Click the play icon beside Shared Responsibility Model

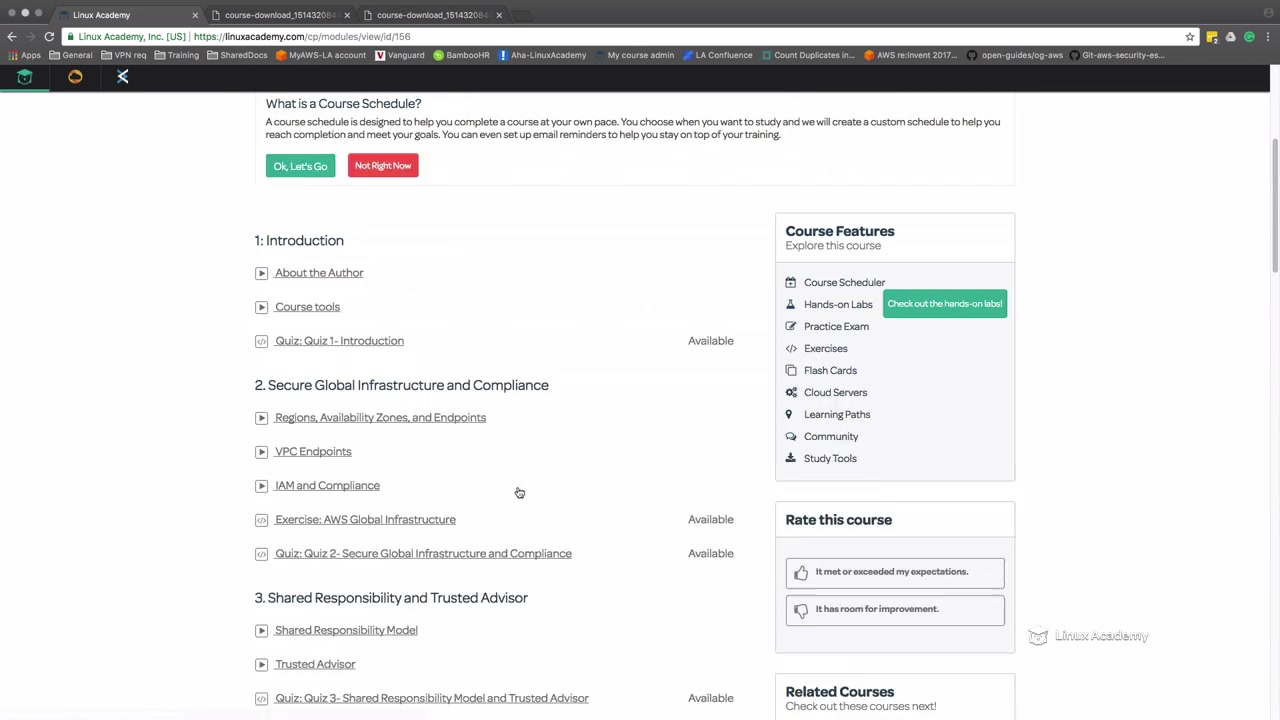pos(261,631)
